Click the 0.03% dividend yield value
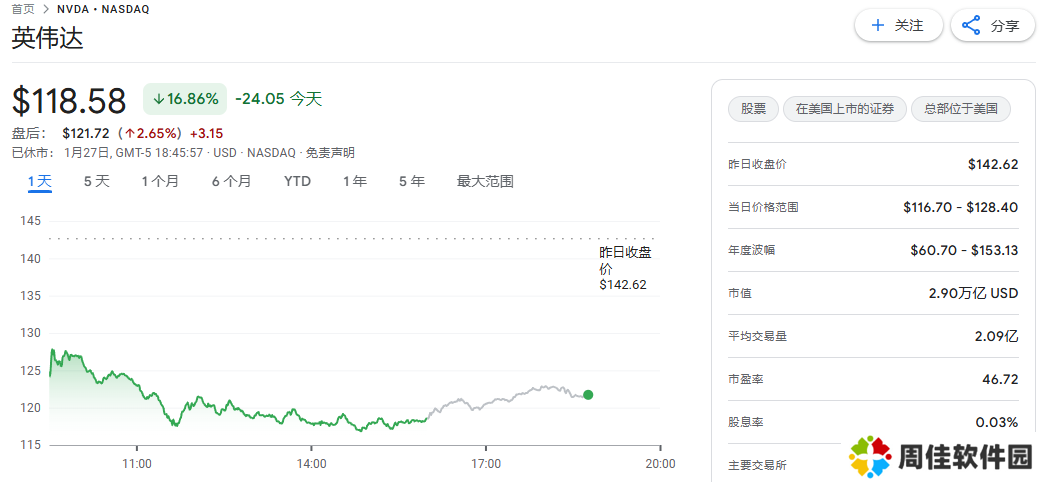The width and height of the screenshot is (1041, 482). point(997,422)
